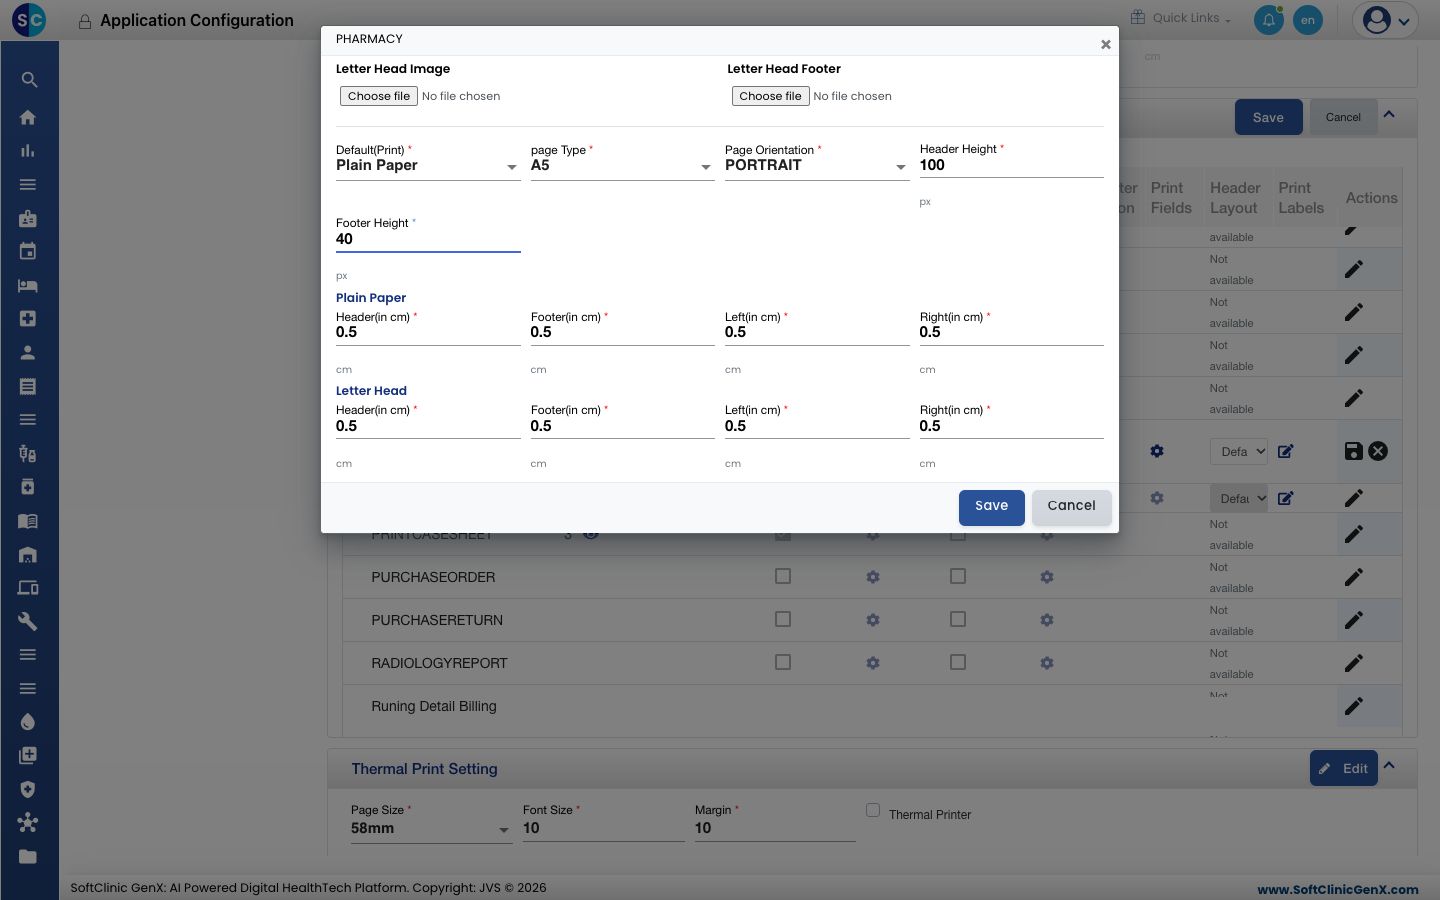Open the shield sidebar icon
1440x900 pixels.
coord(28,789)
